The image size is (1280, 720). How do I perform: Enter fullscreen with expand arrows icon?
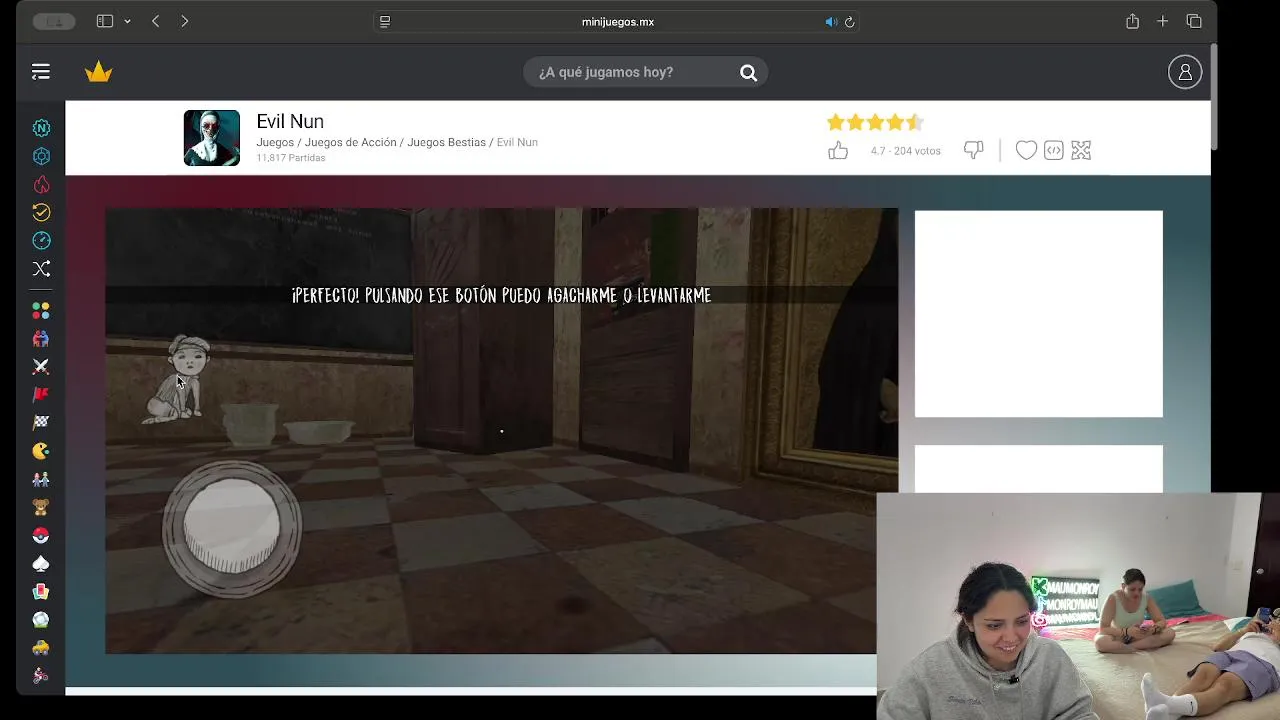(1081, 150)
